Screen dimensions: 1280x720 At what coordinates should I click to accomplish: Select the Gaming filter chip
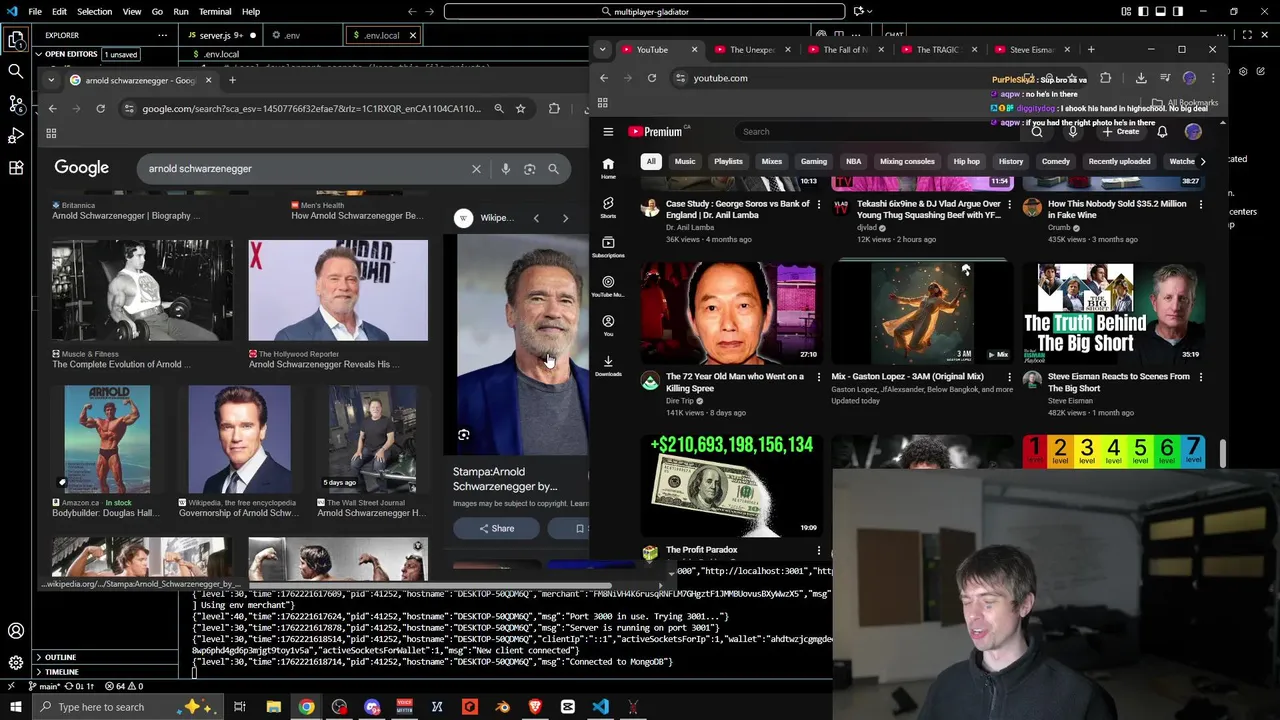(x=814, y=161)
